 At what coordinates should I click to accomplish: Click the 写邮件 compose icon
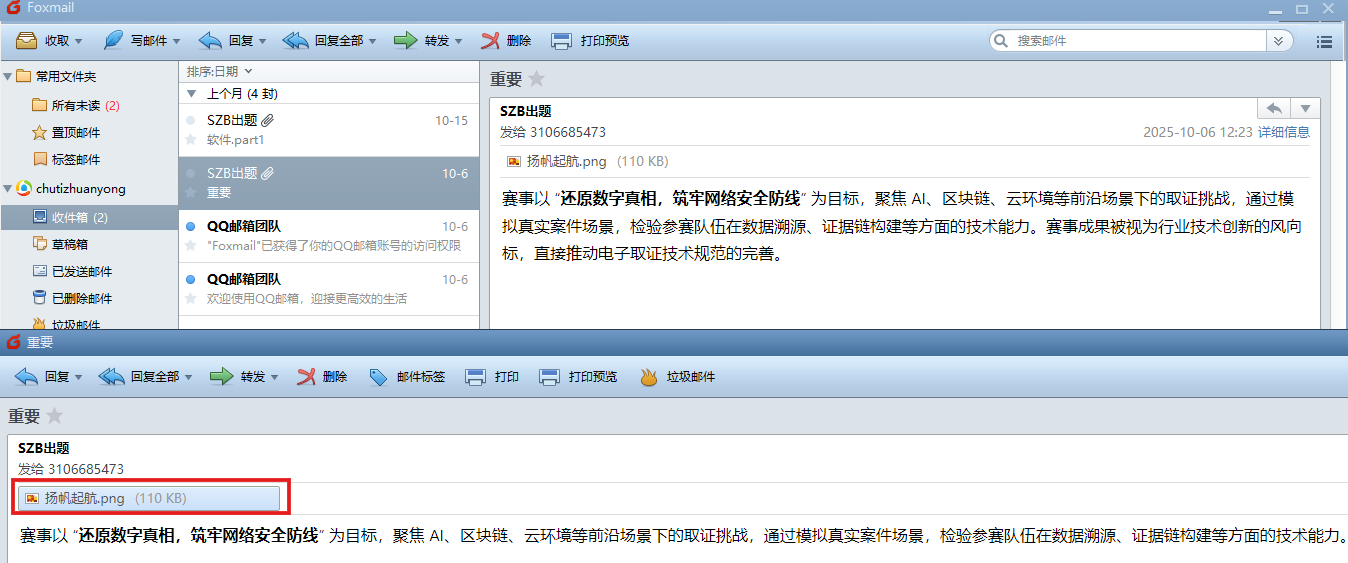pos(114,41)
